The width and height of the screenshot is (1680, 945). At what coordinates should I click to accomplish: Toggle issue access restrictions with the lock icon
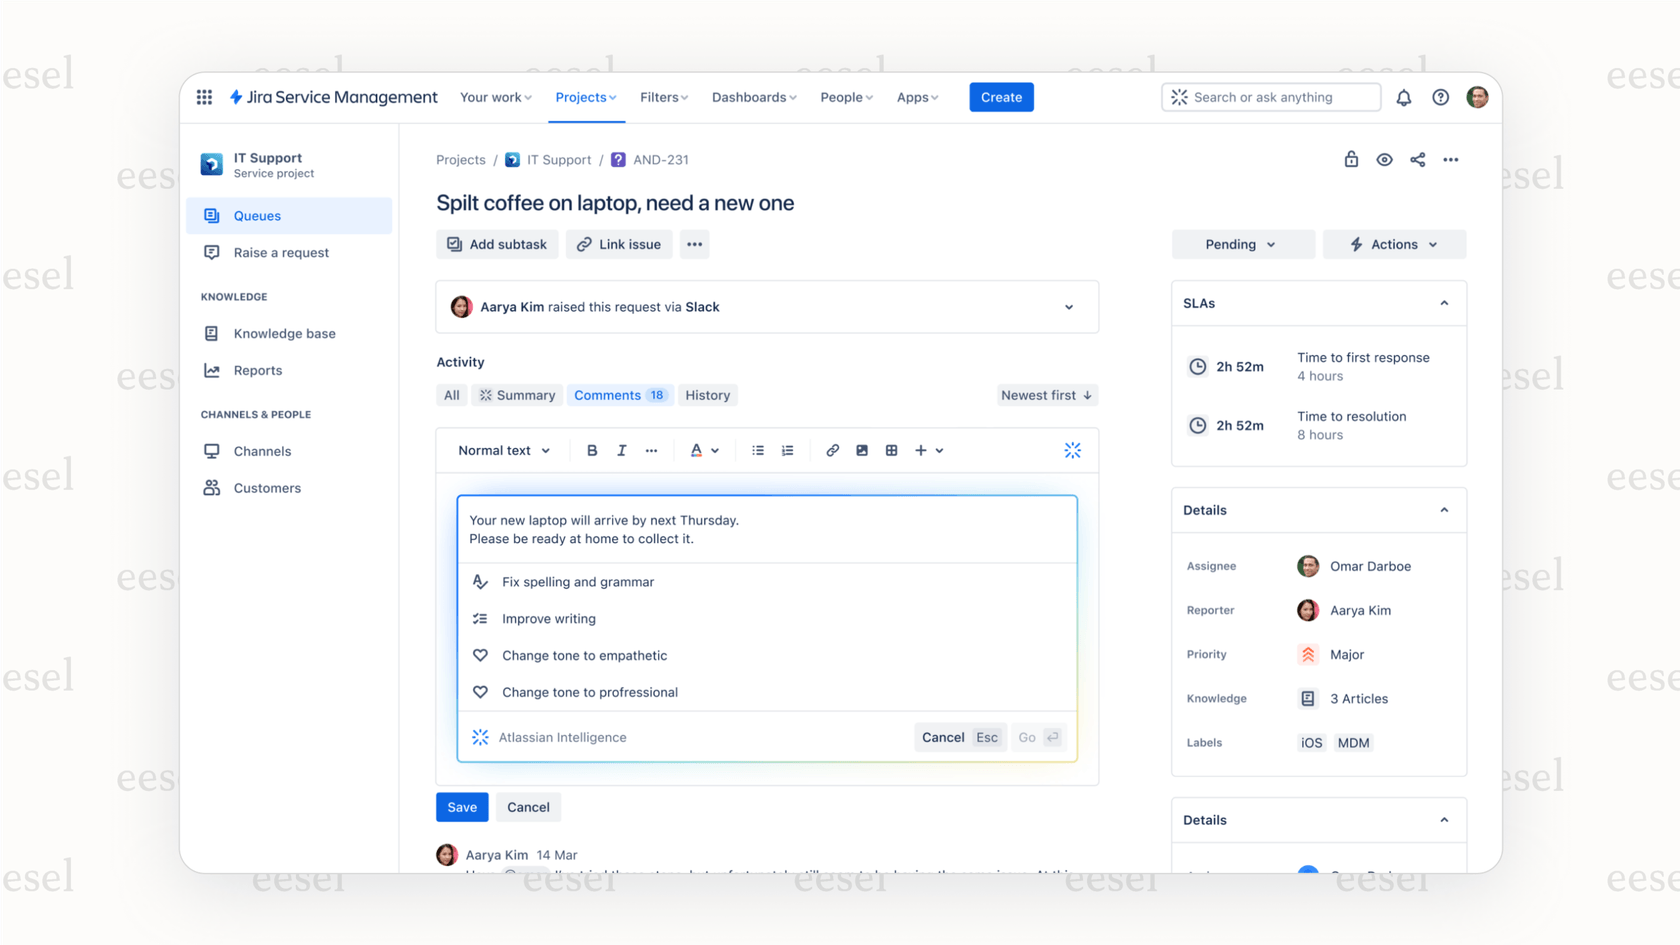tap(1351, 159)
